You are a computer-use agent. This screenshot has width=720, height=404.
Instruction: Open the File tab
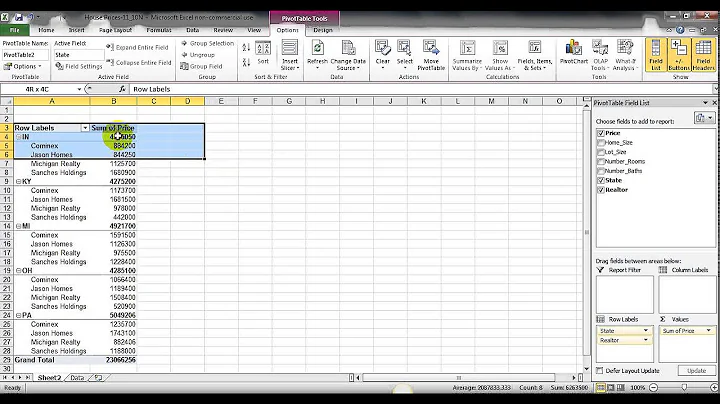(15, 30)
